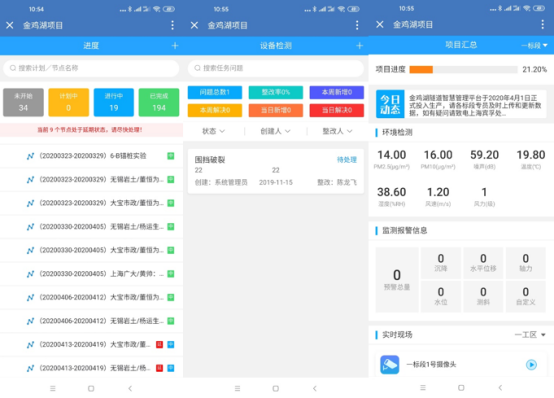Expand the 创建人 filter dropdown
This screenshot has width=554, height=398.
coord(276,131)
